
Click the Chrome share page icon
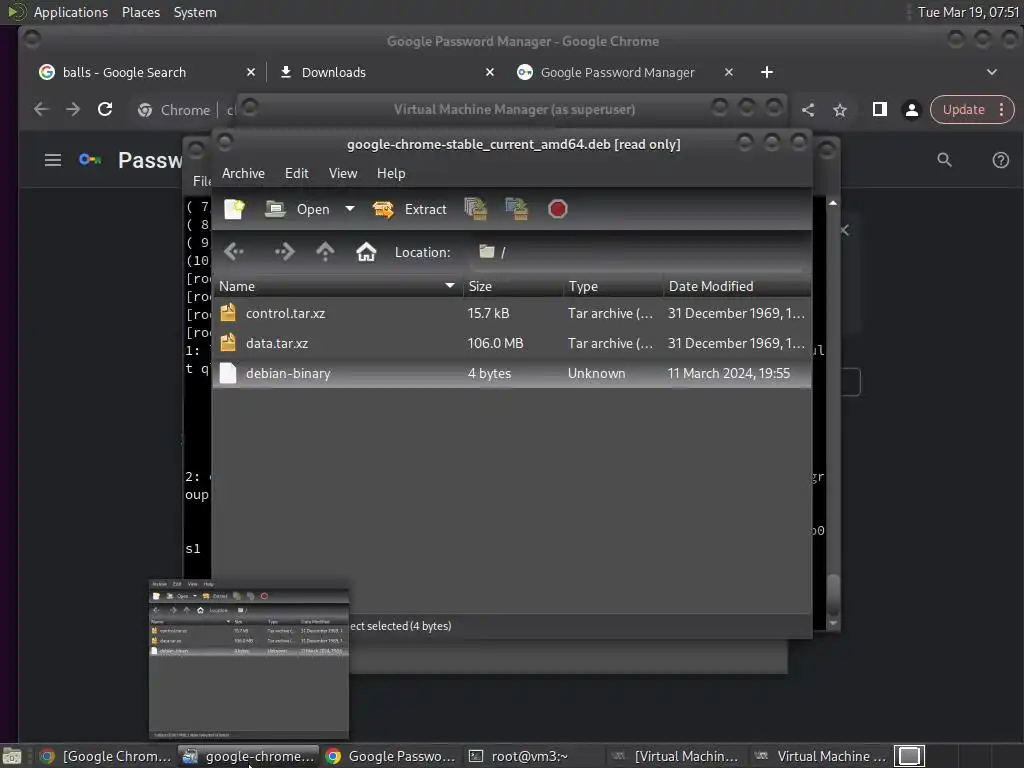click(808, 110)
